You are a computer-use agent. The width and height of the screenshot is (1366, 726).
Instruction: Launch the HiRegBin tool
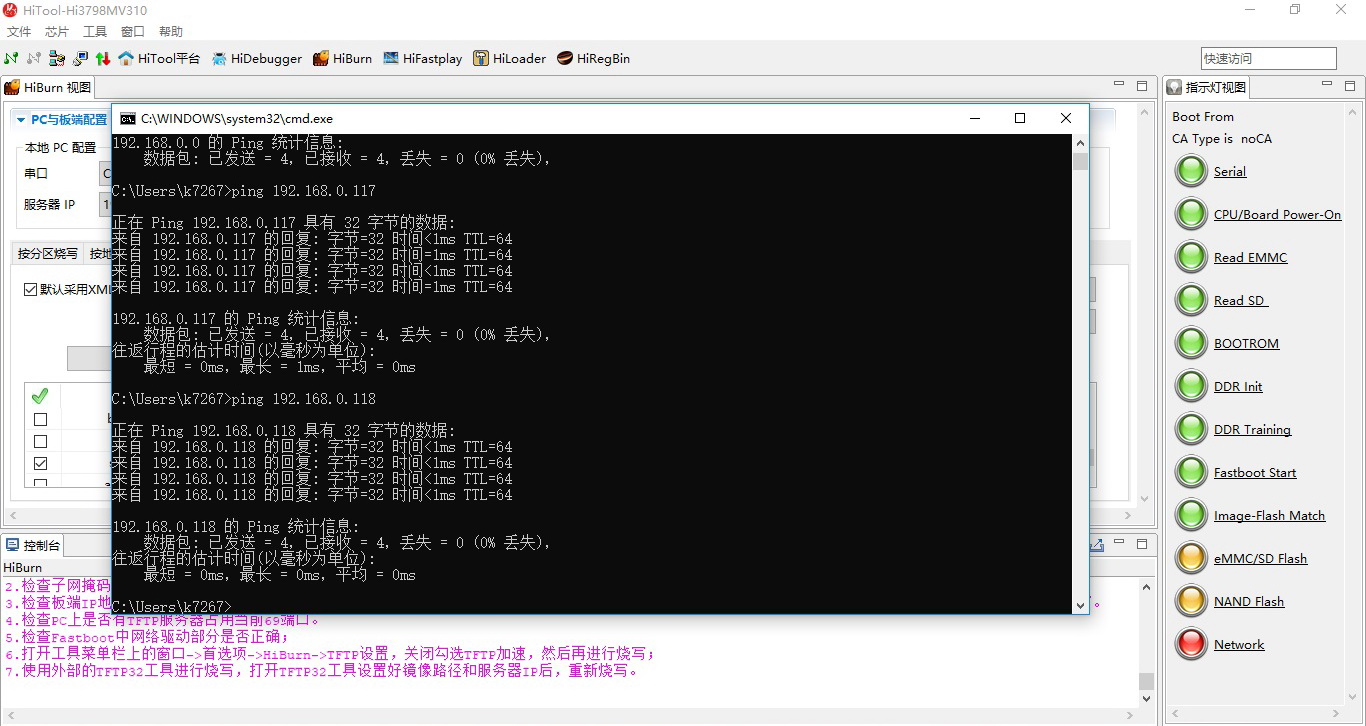click(593, 58)
